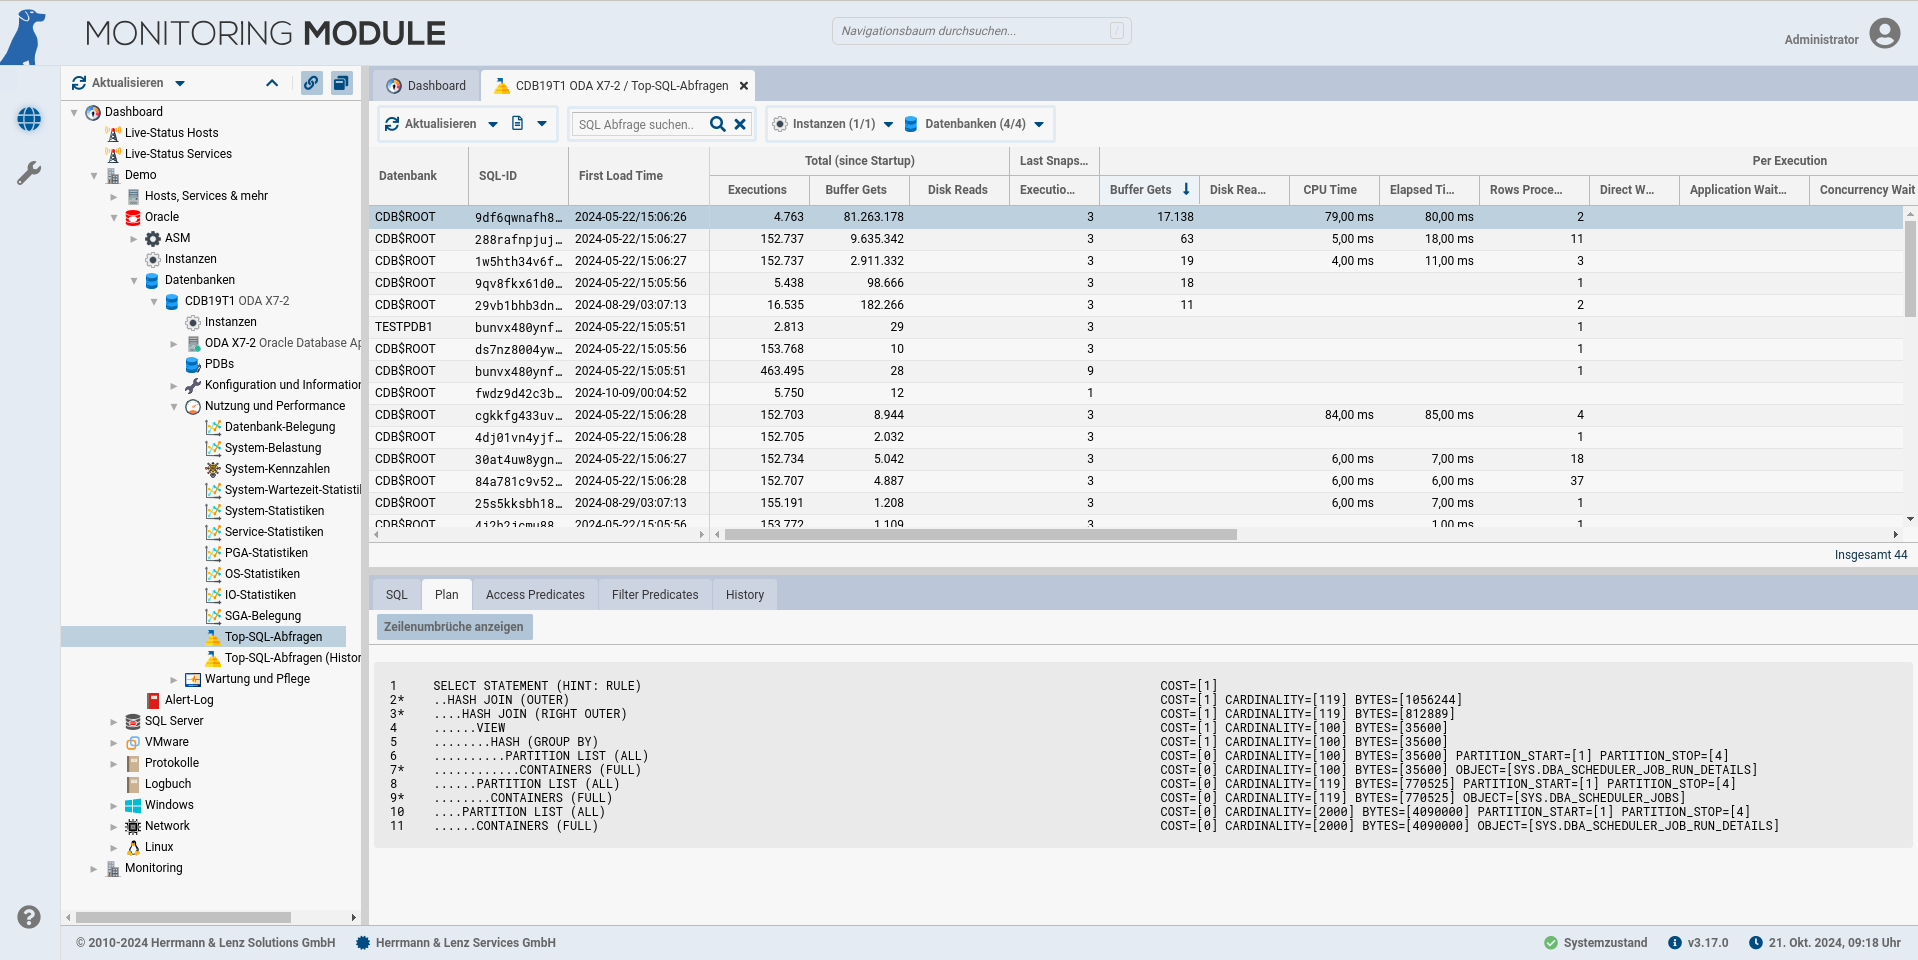Click the Alert-Log red document icon
The width and height of the screenshot is (1918, 960).
pos(153,700)
